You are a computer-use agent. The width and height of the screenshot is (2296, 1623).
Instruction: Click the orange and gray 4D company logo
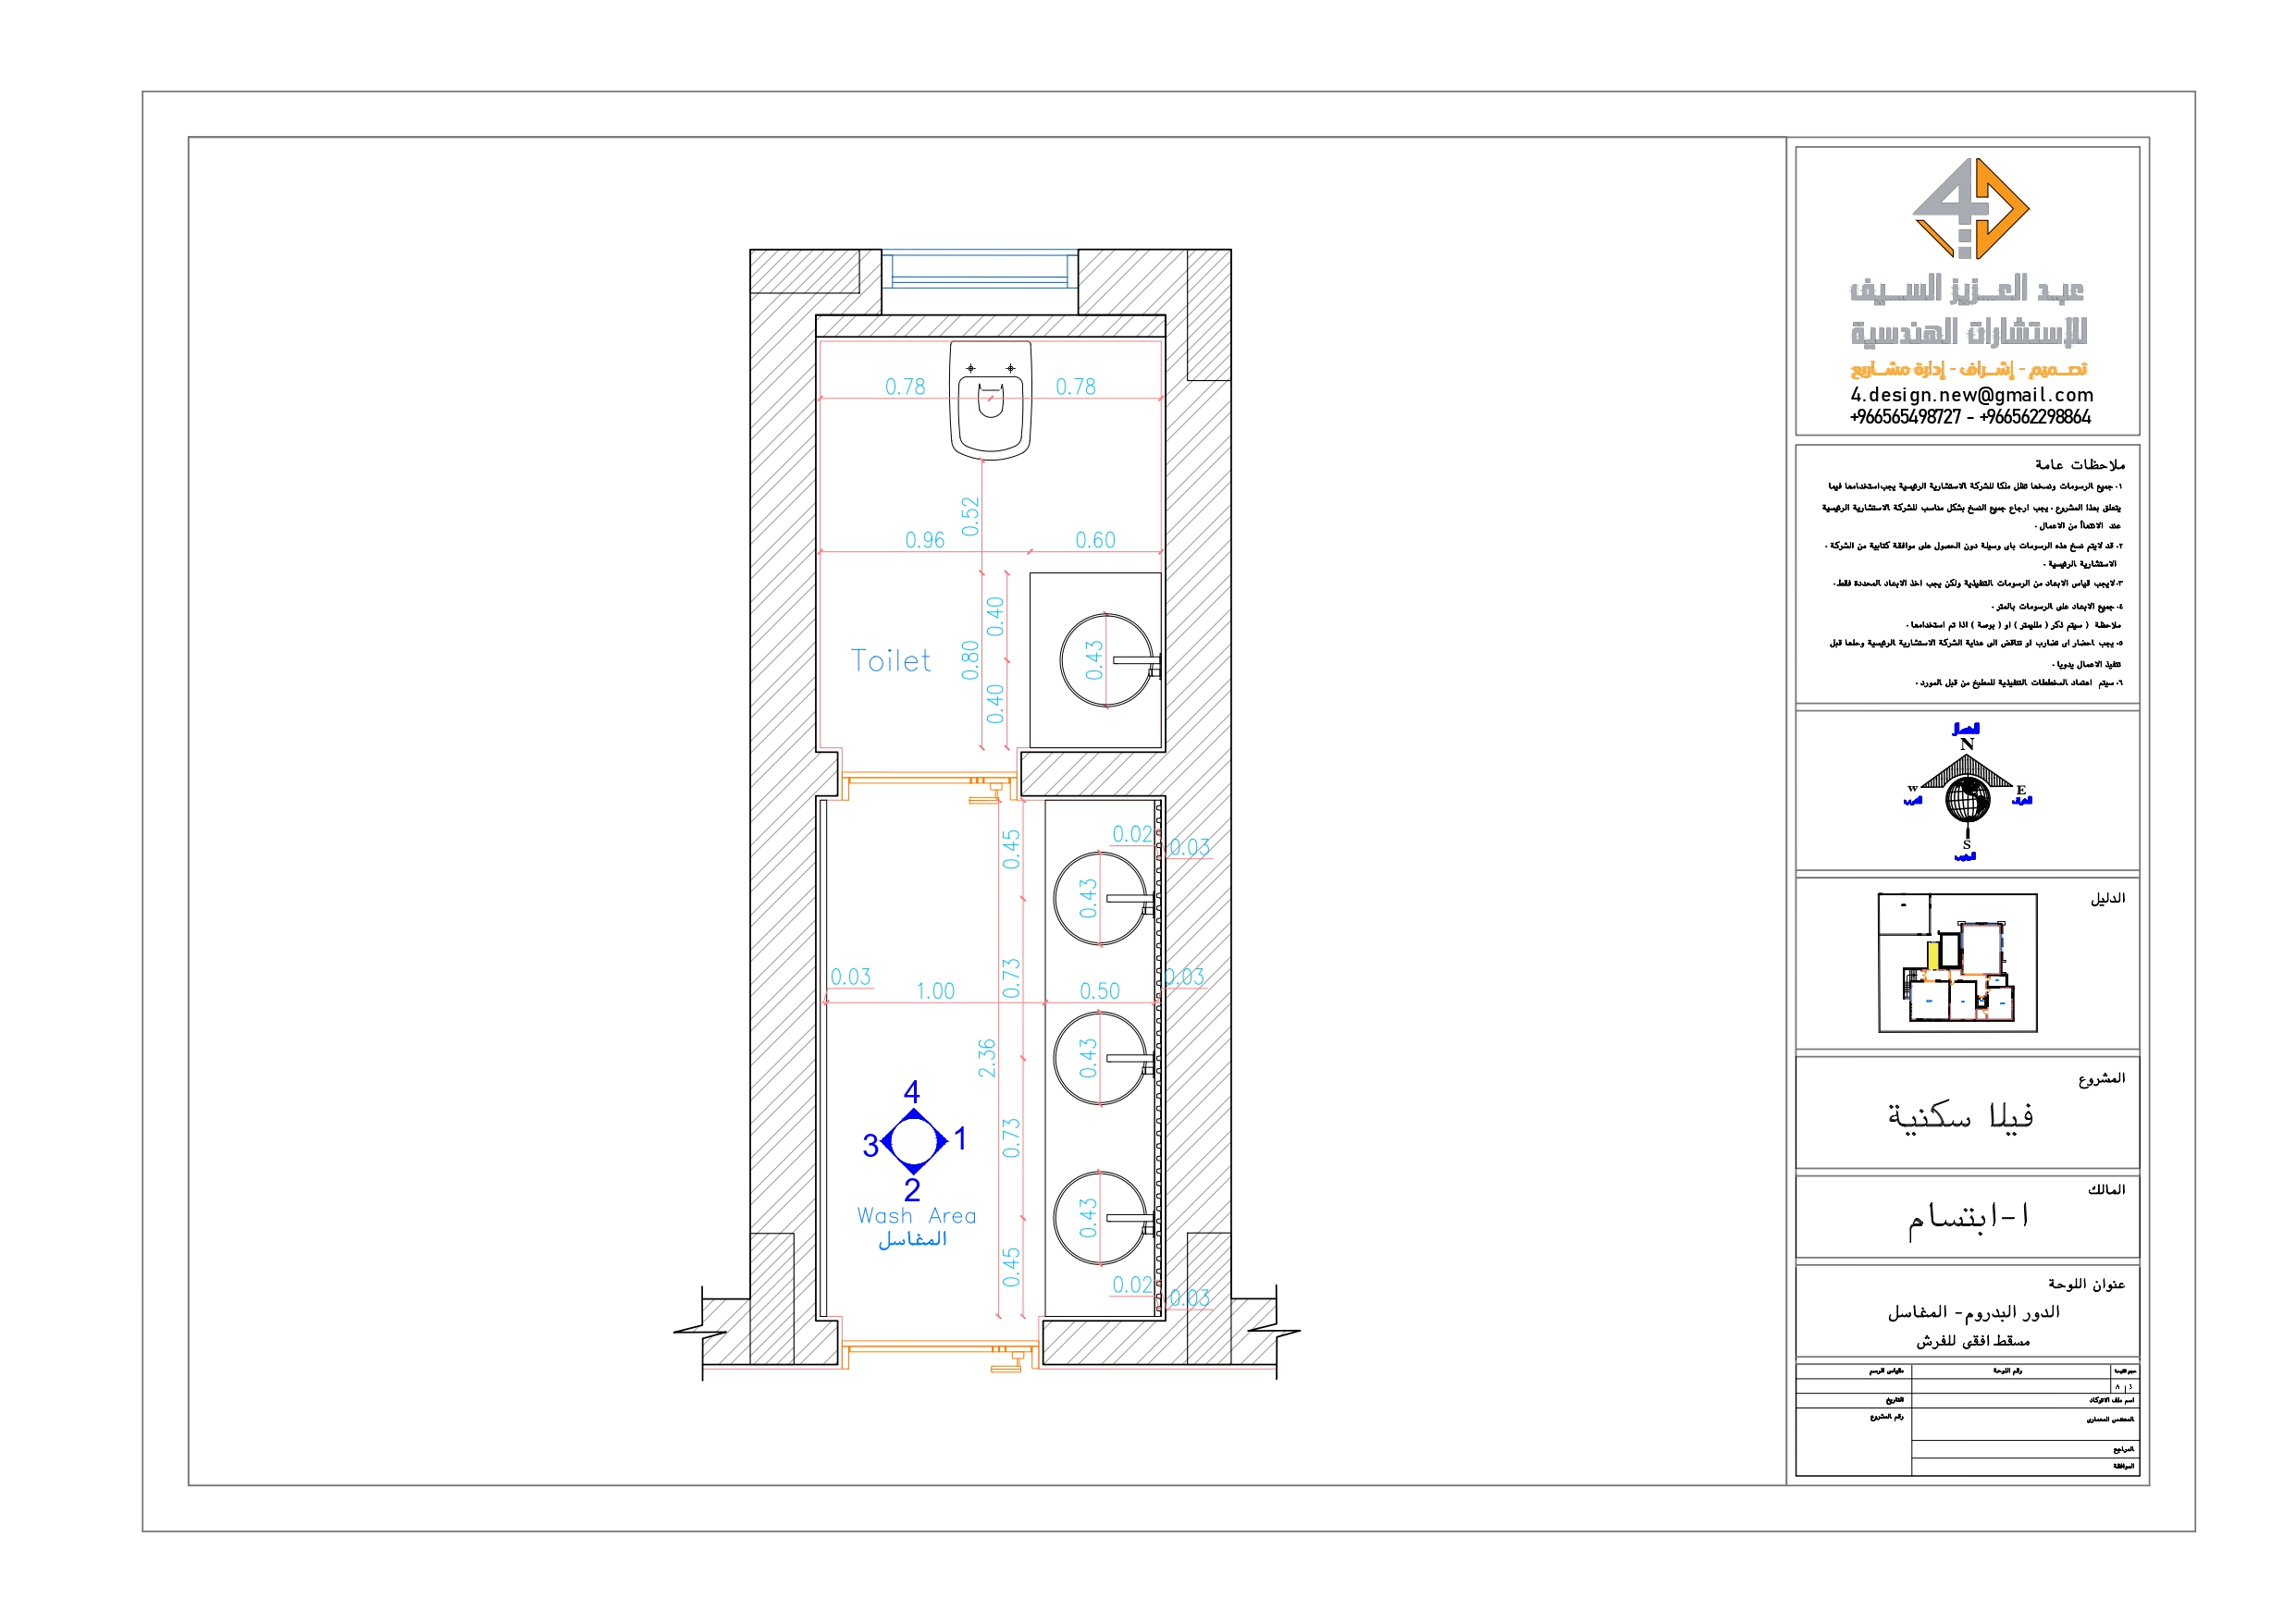point(1970,208)
